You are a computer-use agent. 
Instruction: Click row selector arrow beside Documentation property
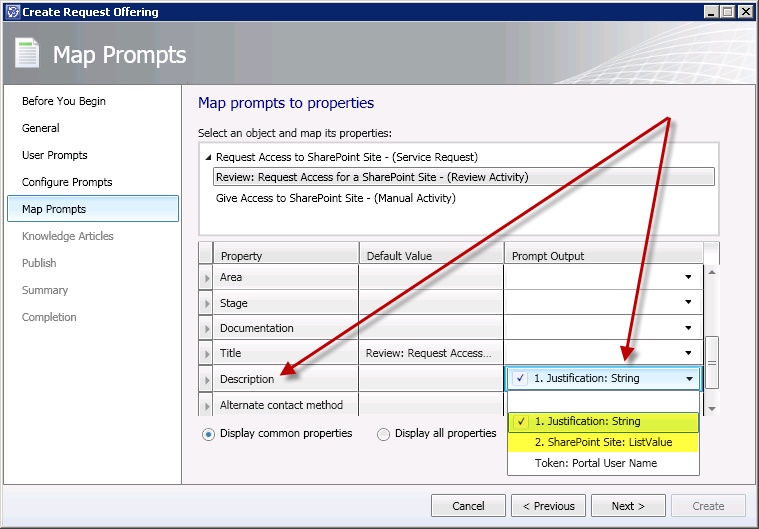(207, 328)
